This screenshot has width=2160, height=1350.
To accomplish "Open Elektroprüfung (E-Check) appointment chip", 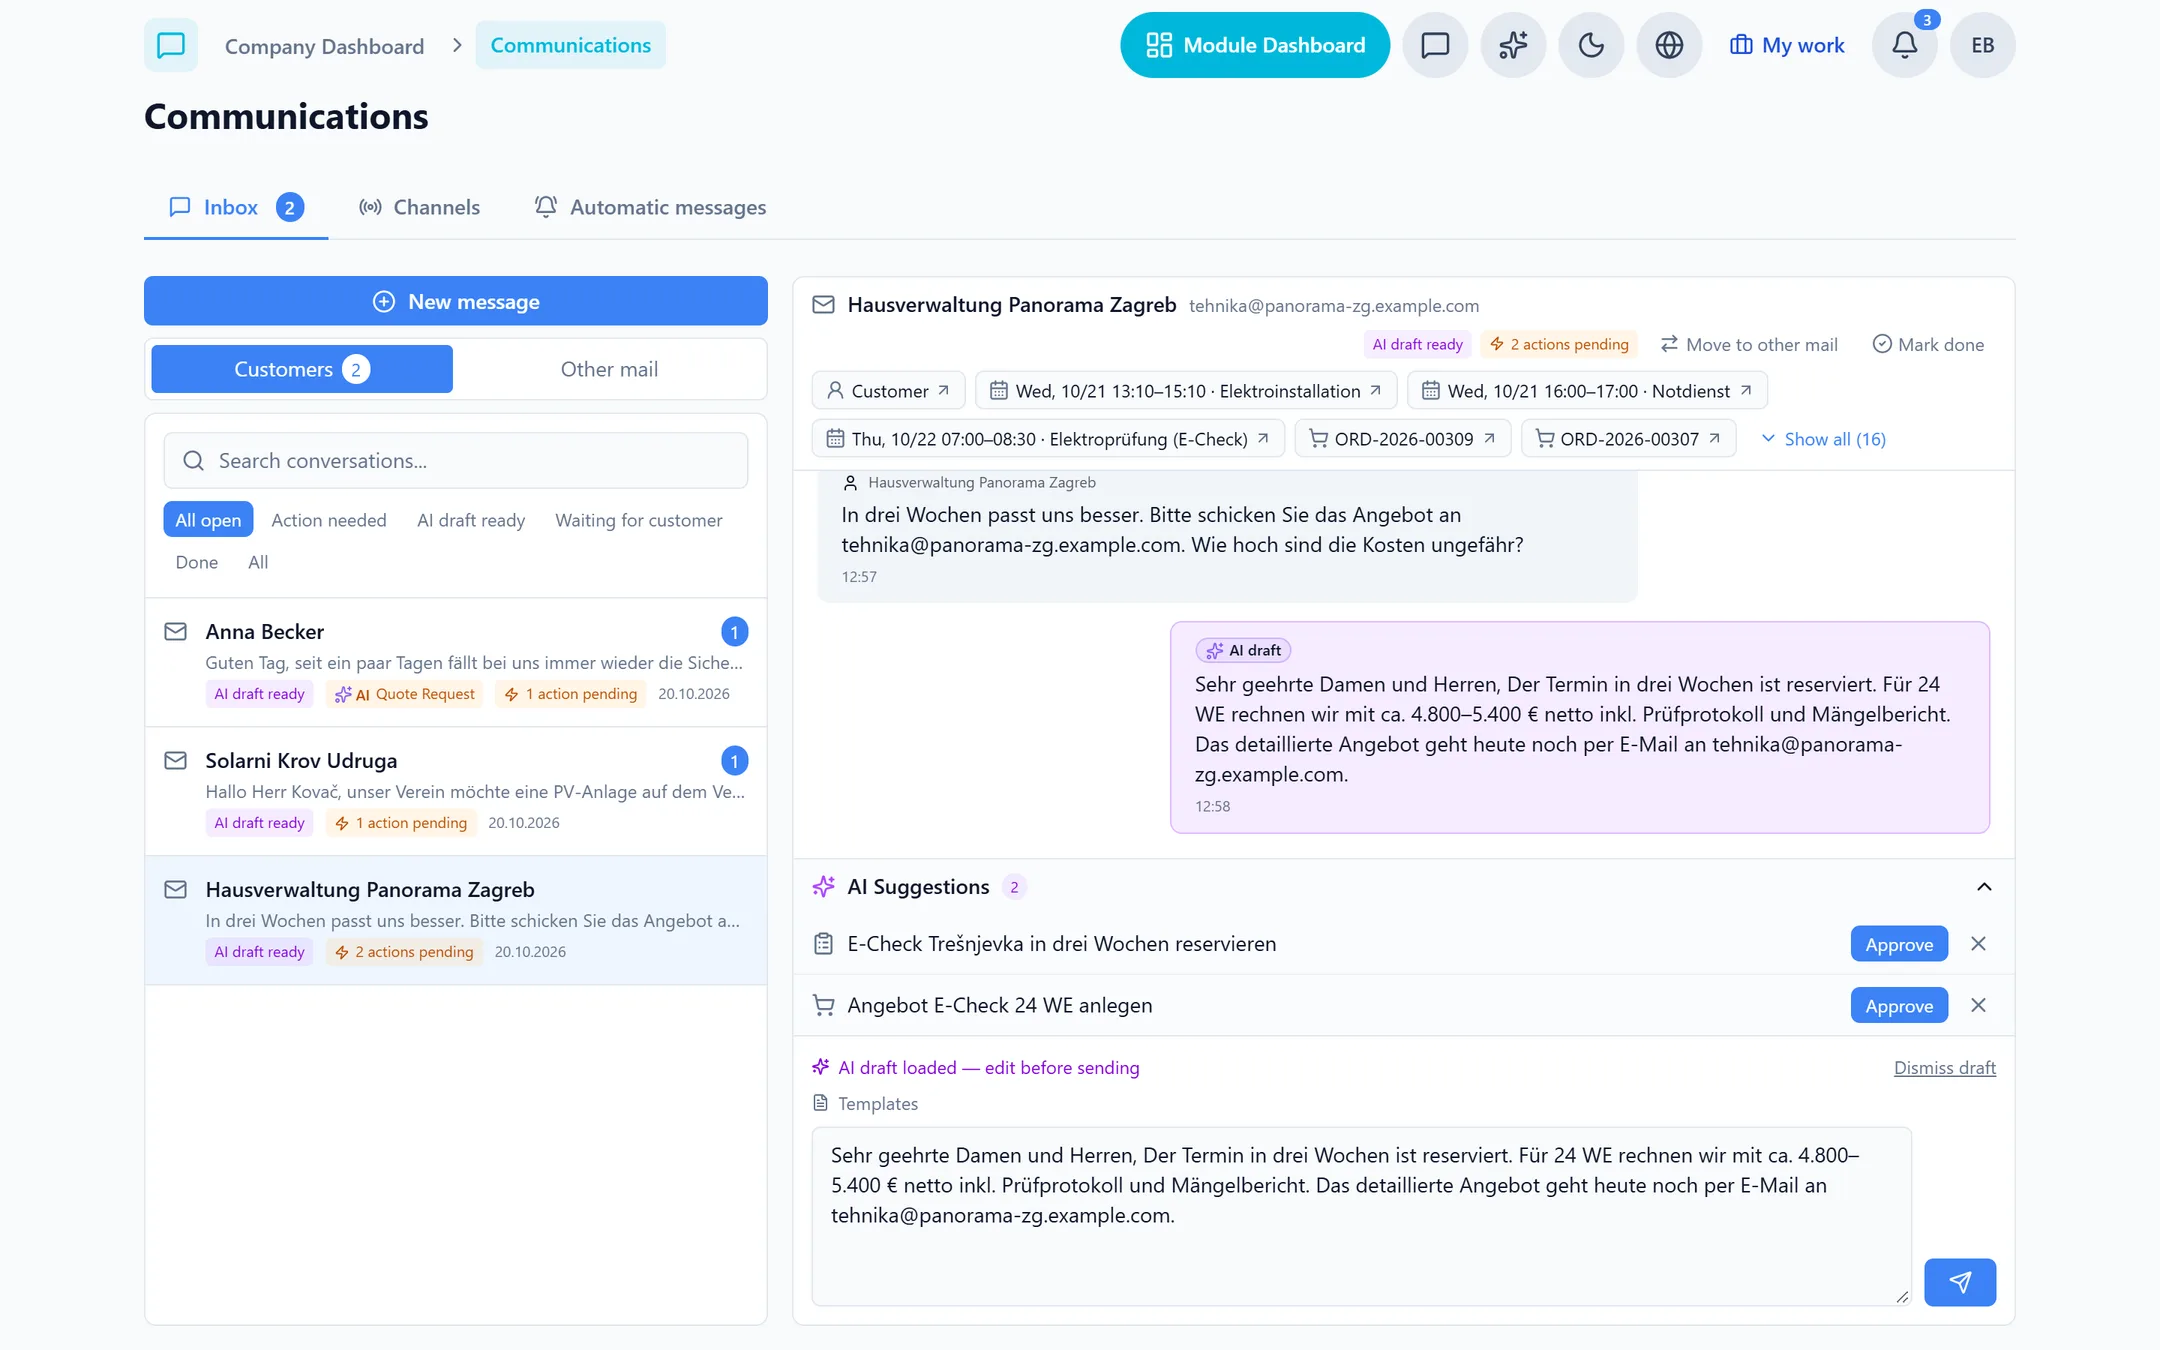I will 1048,439.
